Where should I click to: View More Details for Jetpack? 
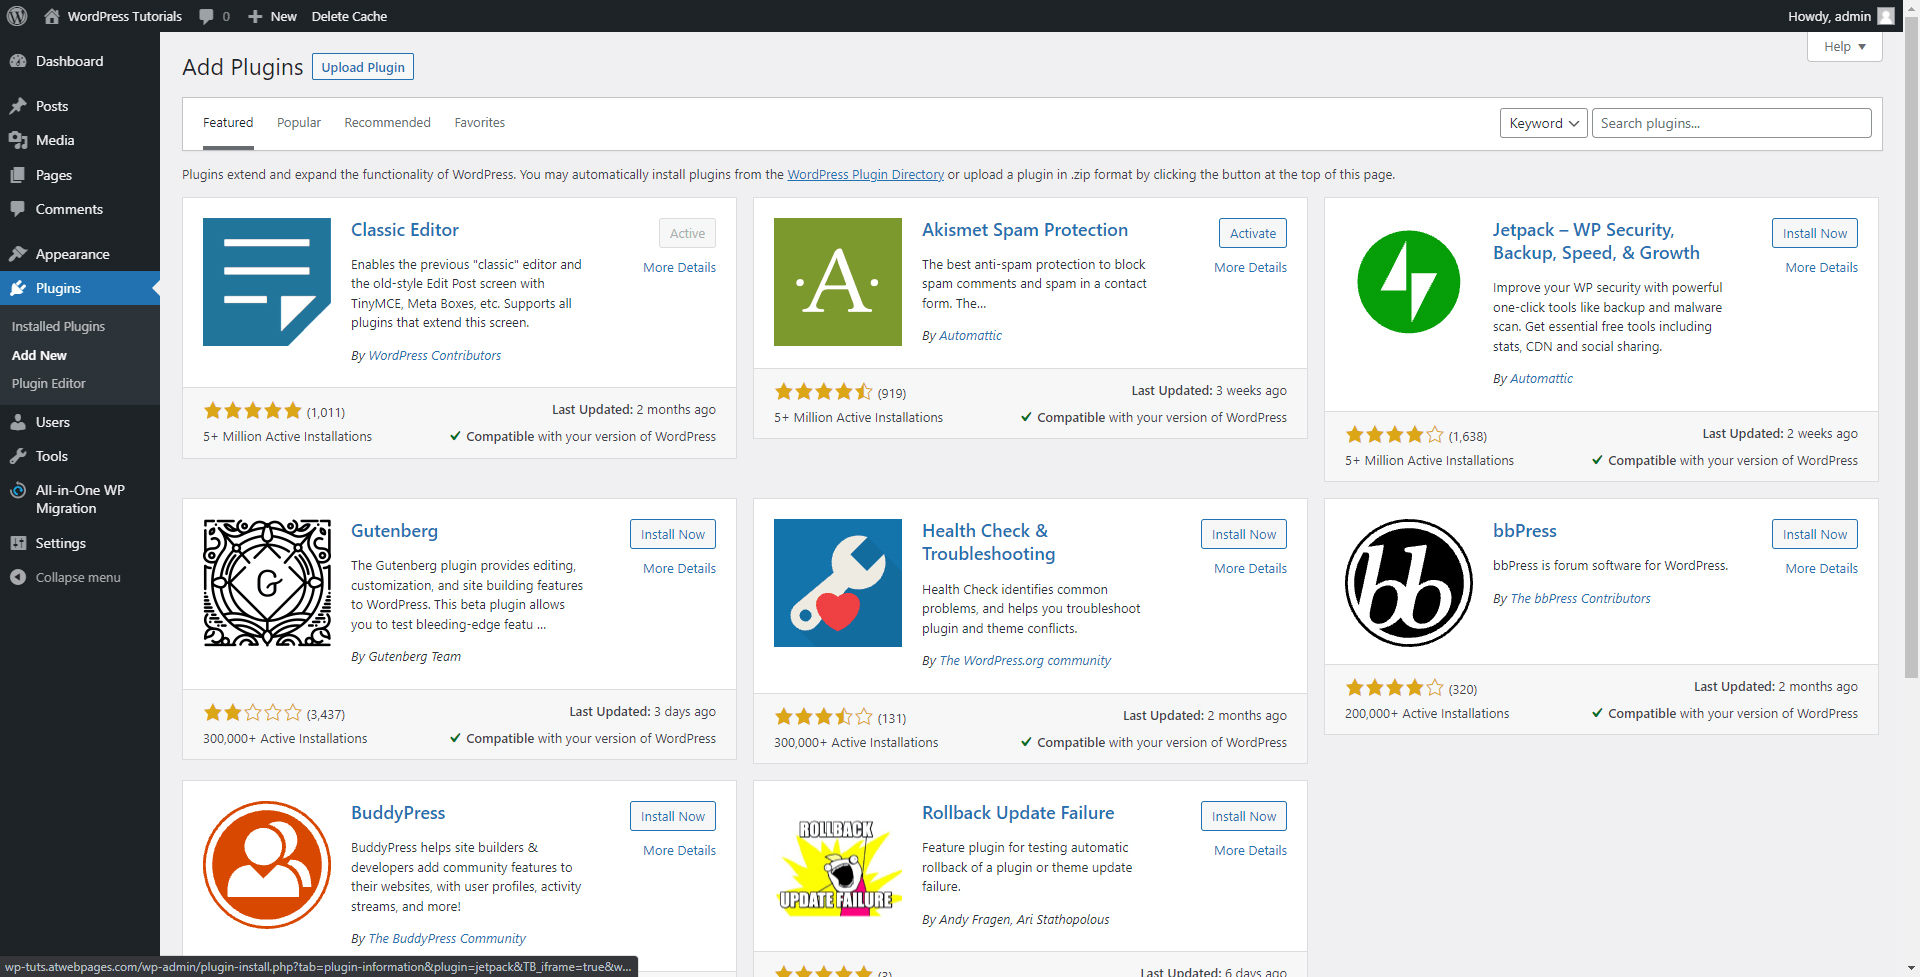pyautogui.click(x=1821, y=267)
